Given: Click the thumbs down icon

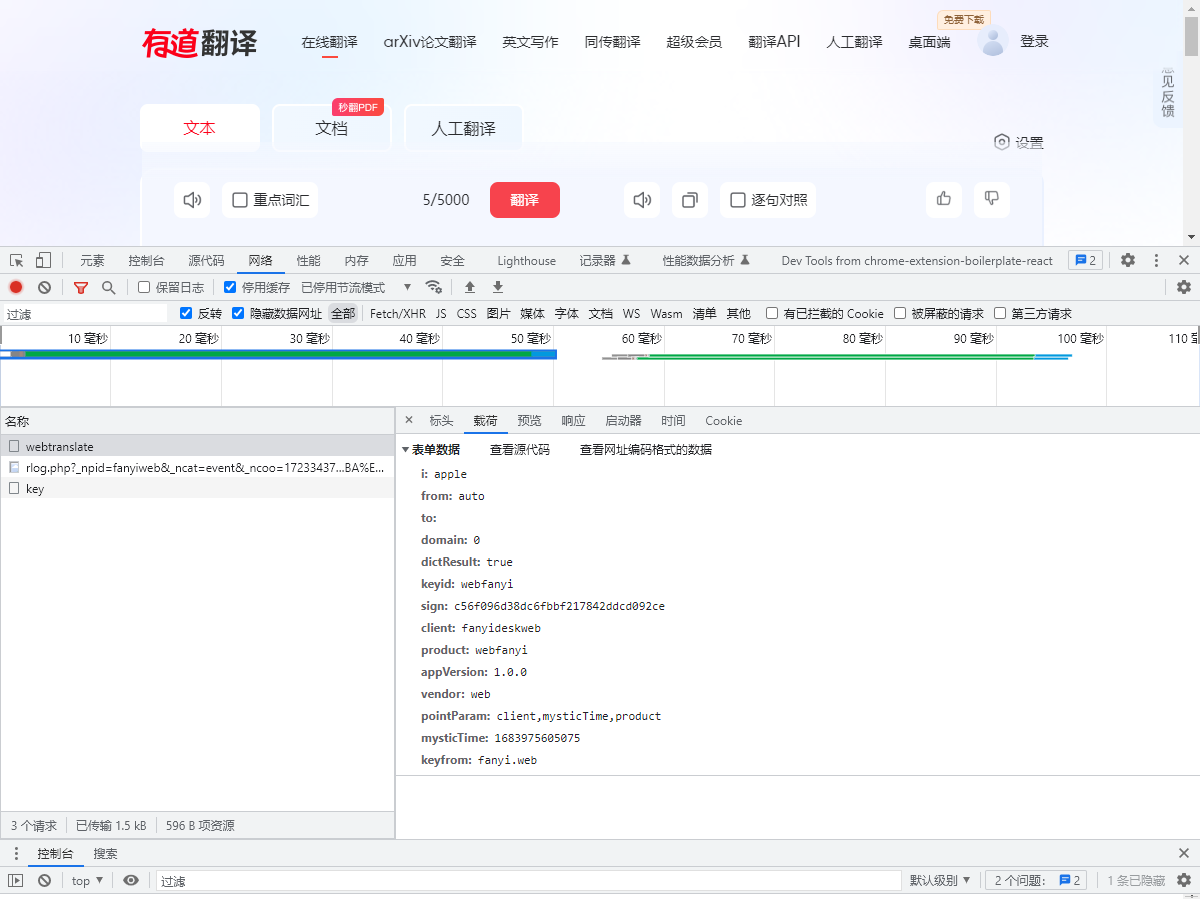Looking at the screenshot, I should click(x=991, y=199).
